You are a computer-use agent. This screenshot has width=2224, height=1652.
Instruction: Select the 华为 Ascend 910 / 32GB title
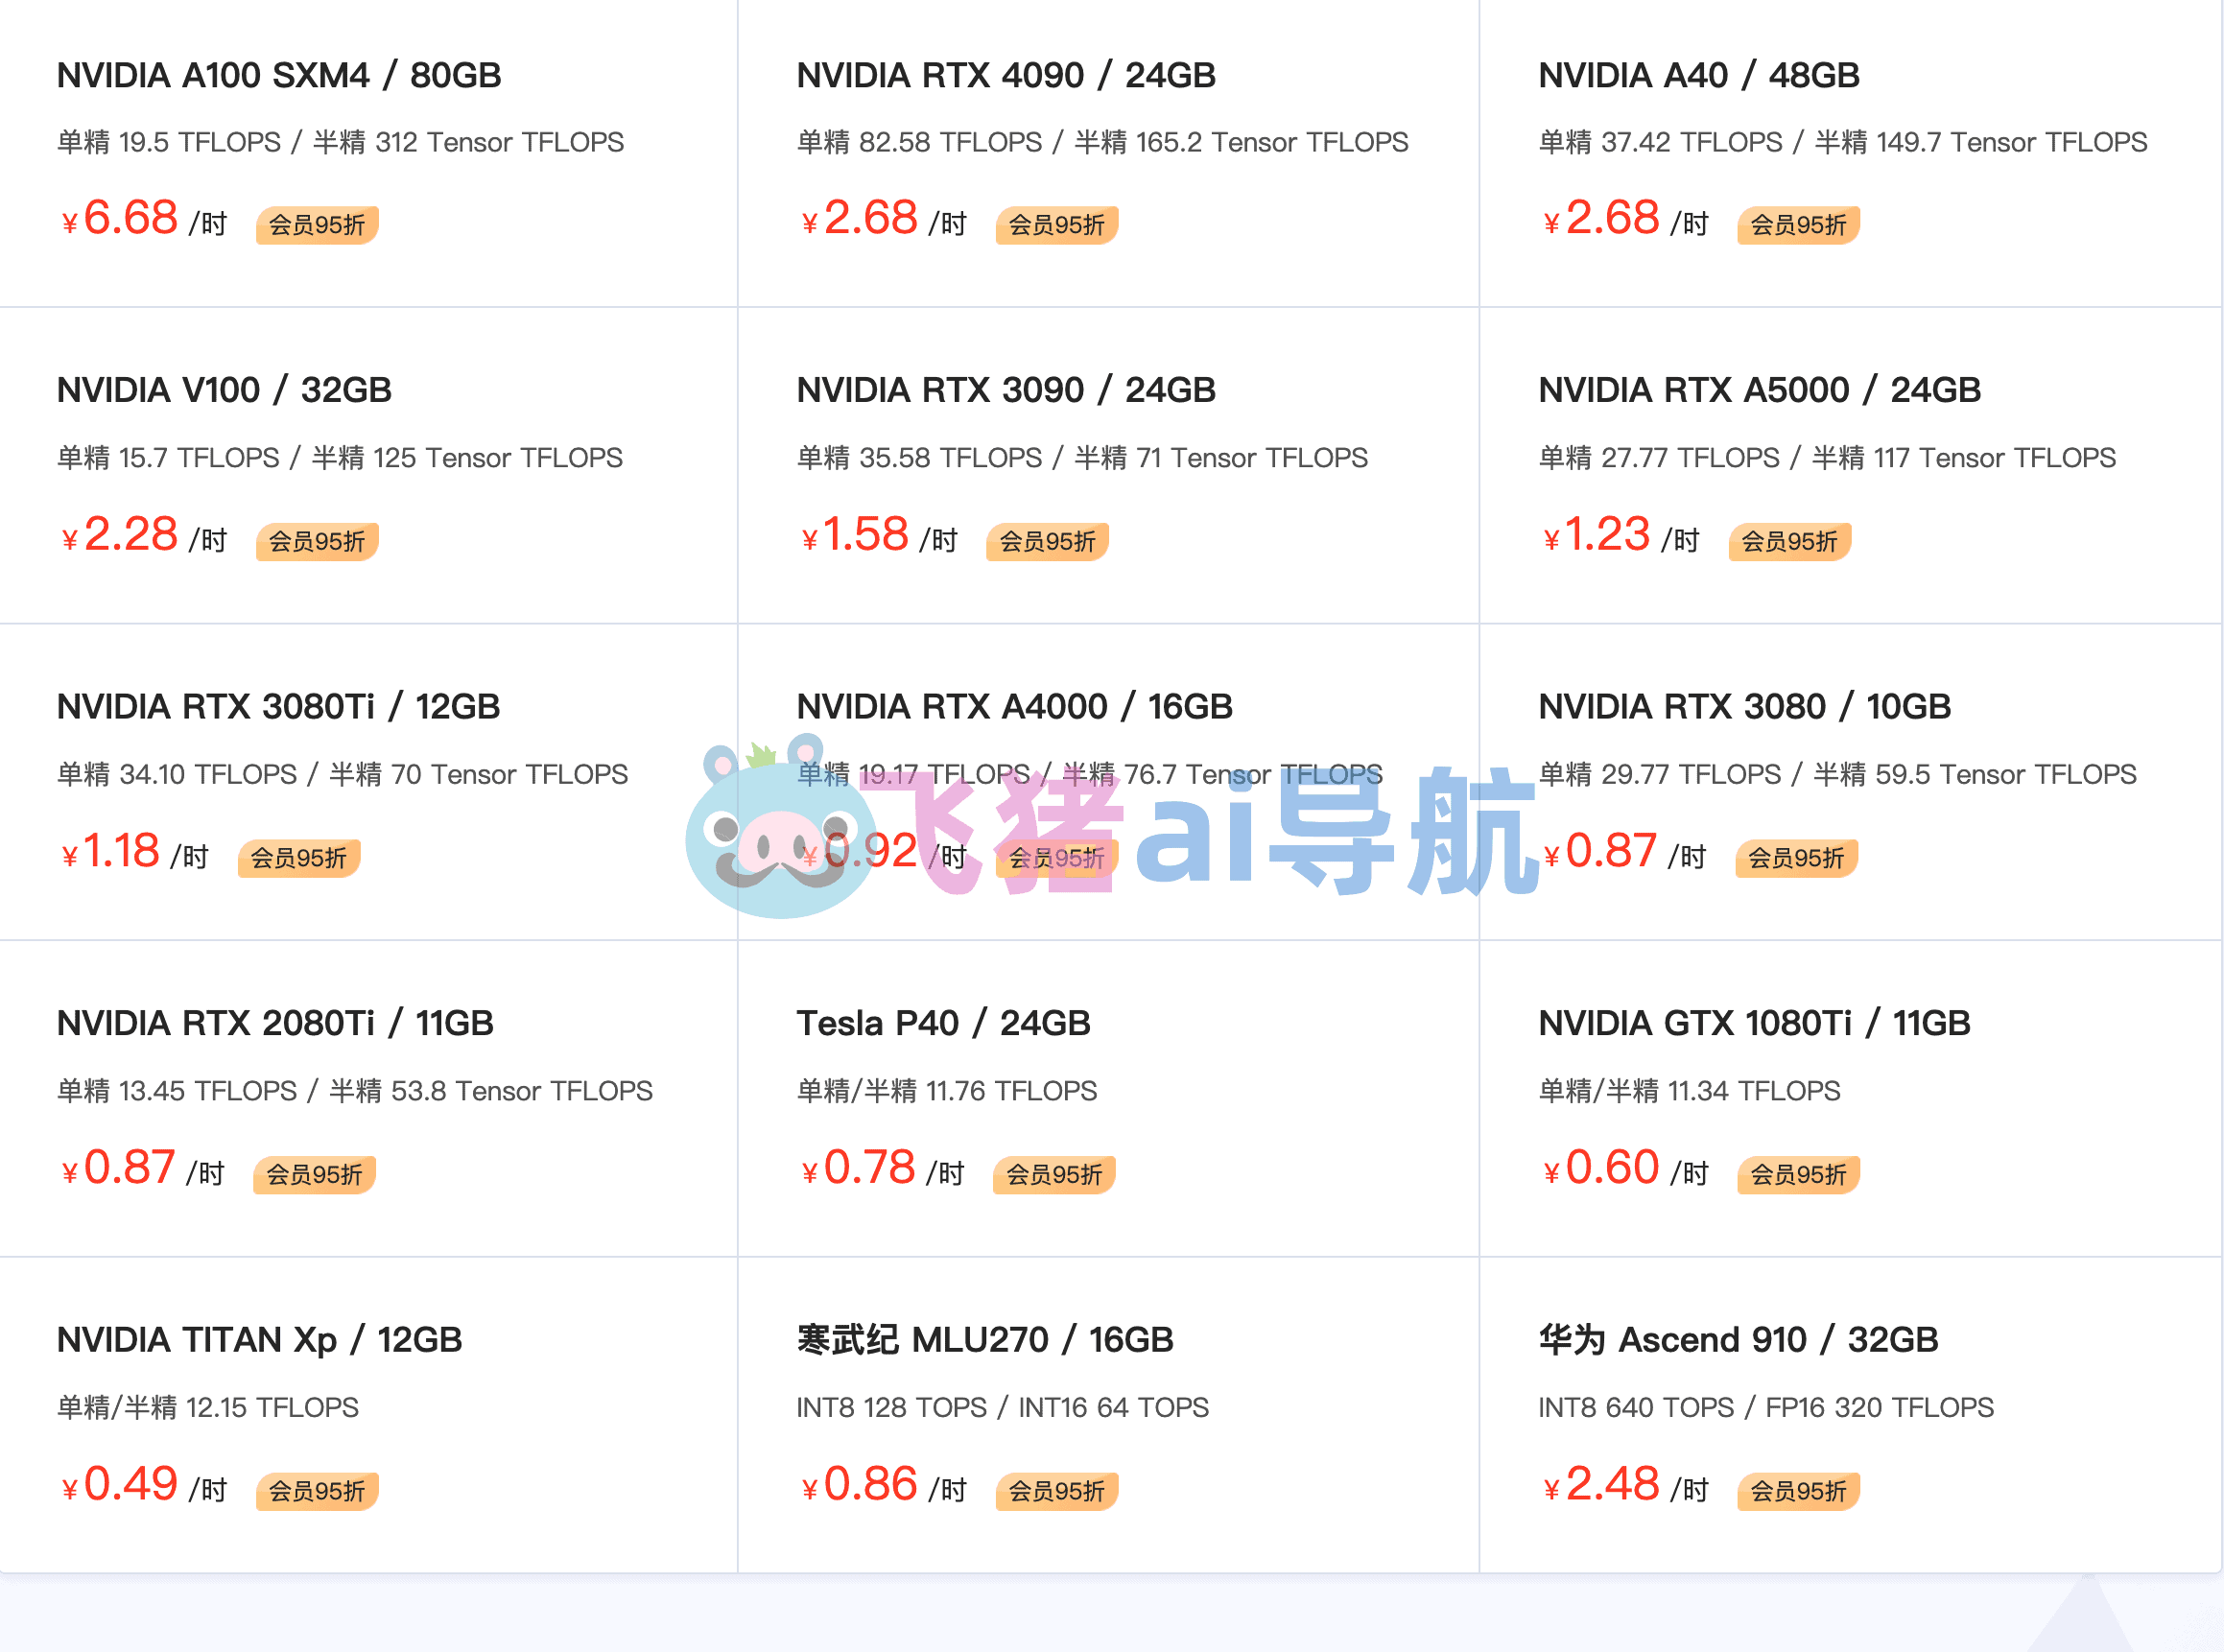click(1738, 1339)
